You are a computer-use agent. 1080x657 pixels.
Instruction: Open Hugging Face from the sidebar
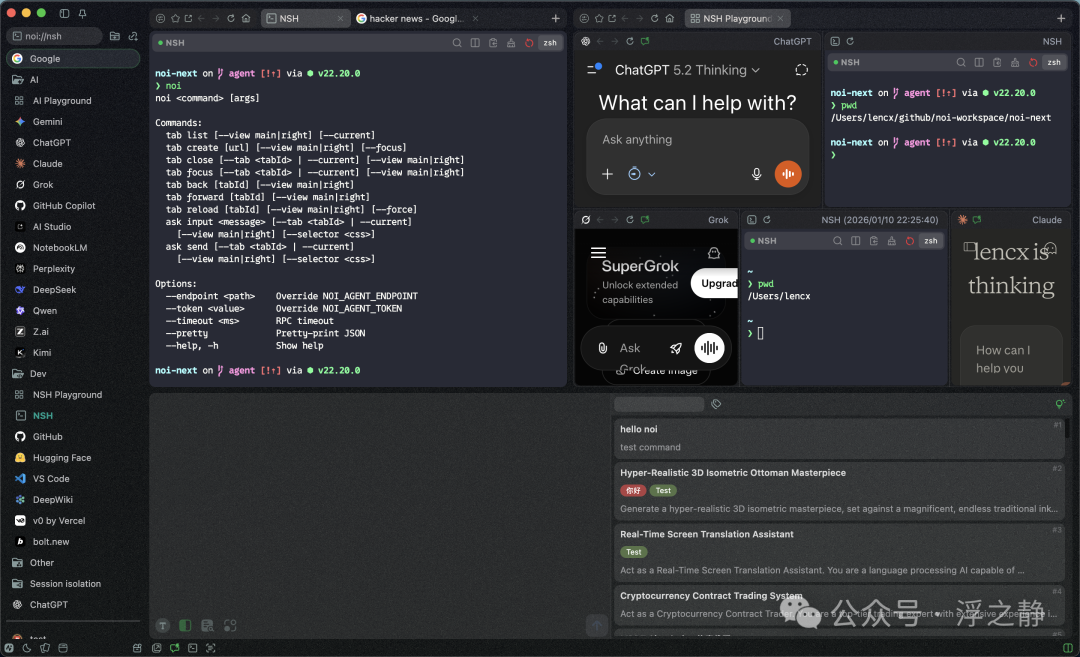coord(61,457)
